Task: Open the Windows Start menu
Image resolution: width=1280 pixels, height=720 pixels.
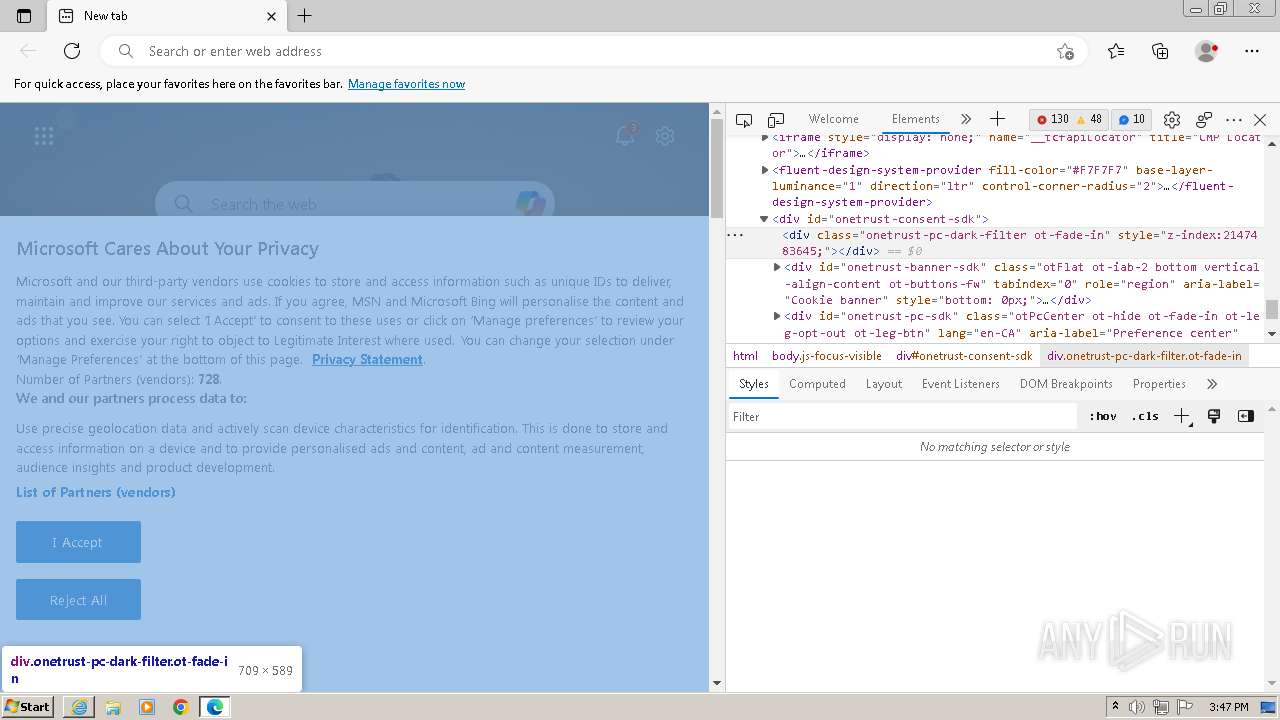Action: pyautogui.click(x=28, y=707)
